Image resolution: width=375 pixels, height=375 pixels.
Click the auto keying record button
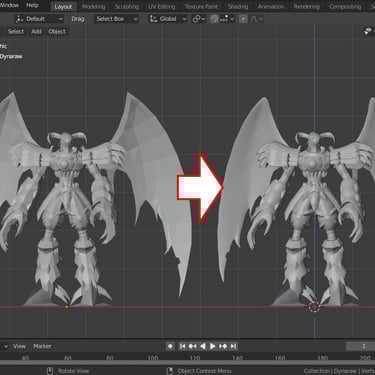click(170, 346)
